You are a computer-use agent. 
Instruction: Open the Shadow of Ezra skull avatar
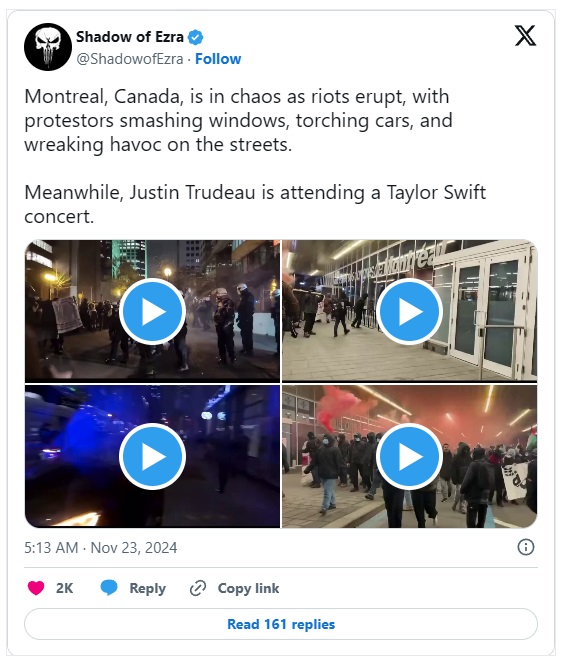[48, 47]
